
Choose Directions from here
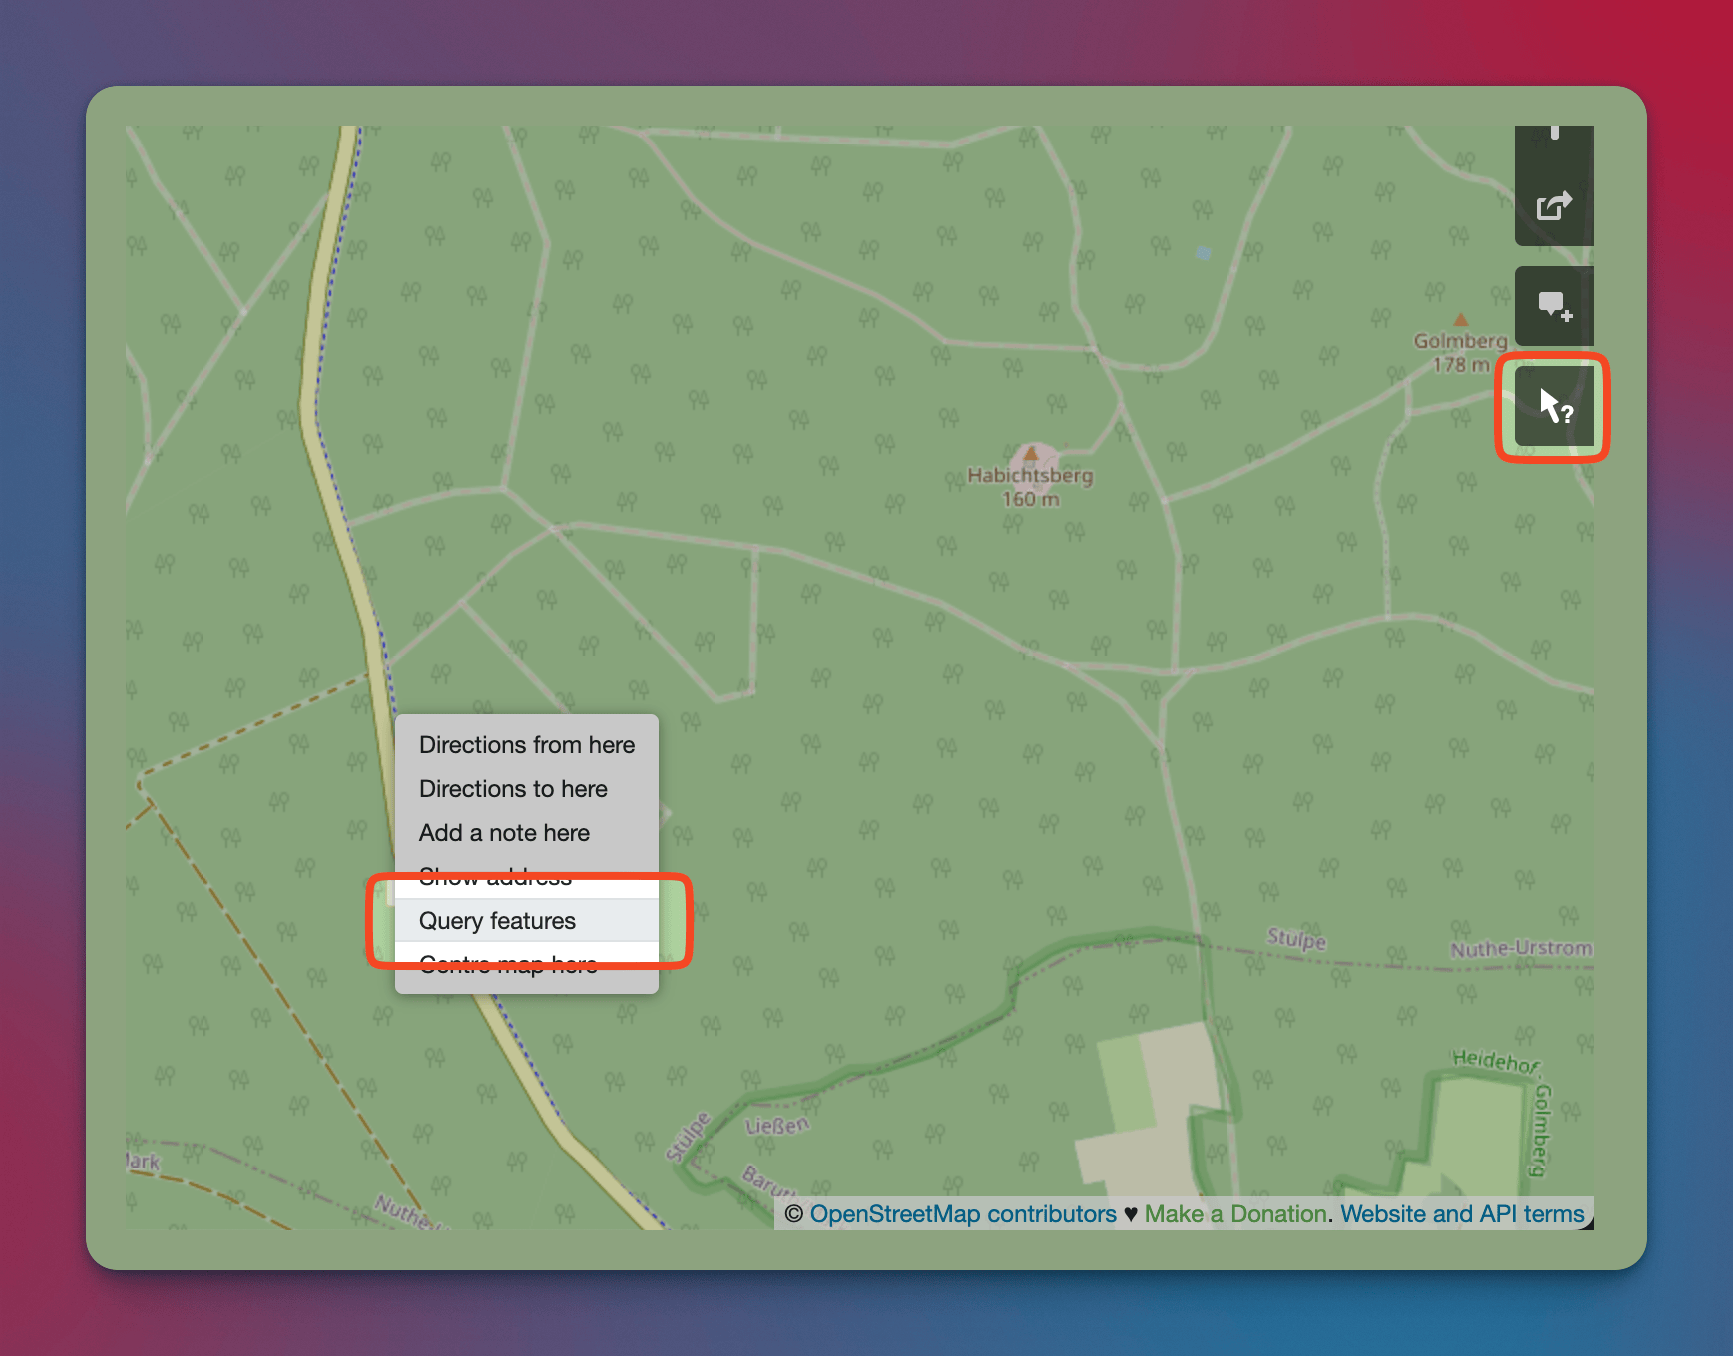(526, 745)
